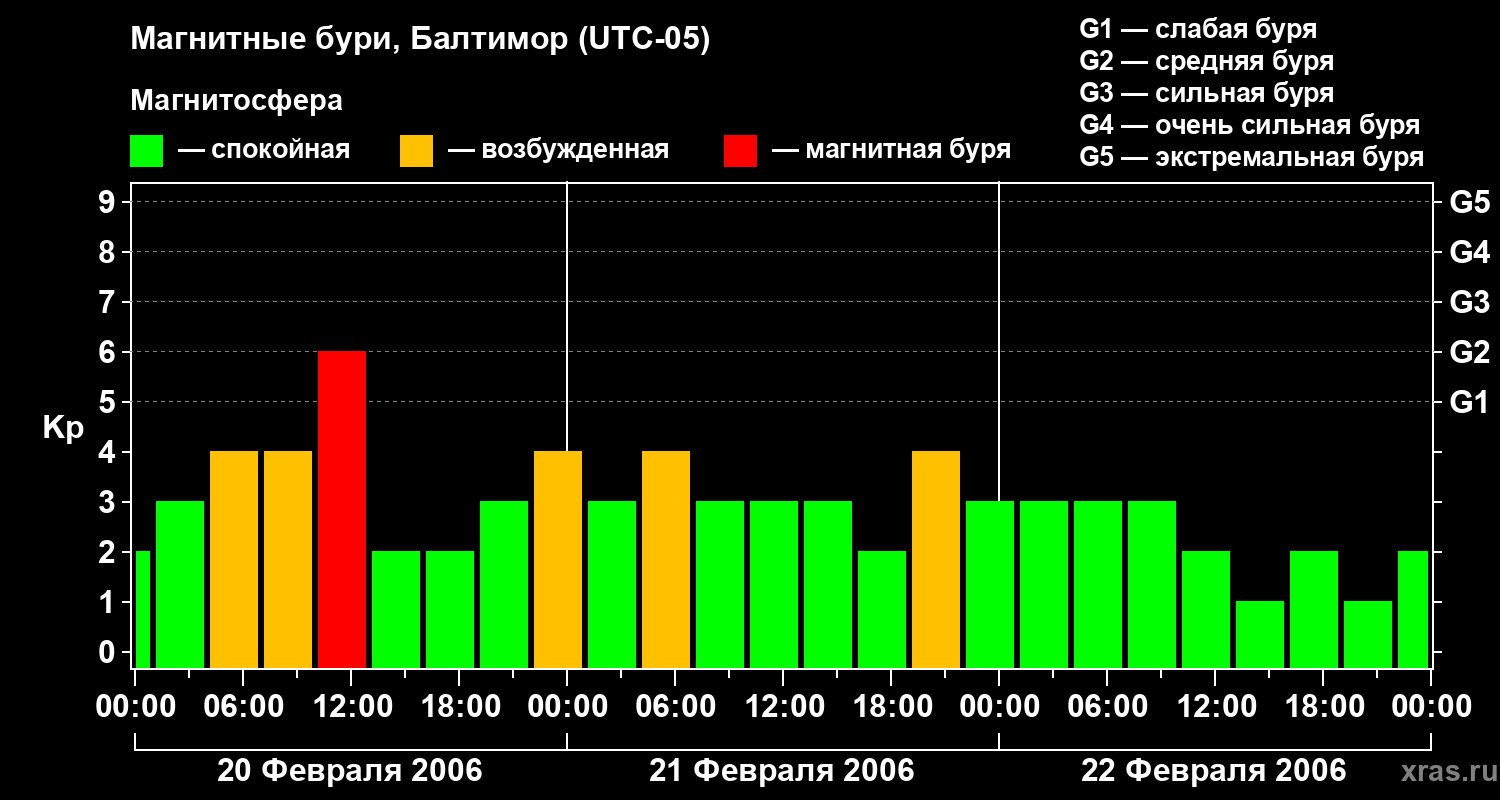
Task: Click the red 'магнитная буря' legend swatch
Action: (741, 151)
